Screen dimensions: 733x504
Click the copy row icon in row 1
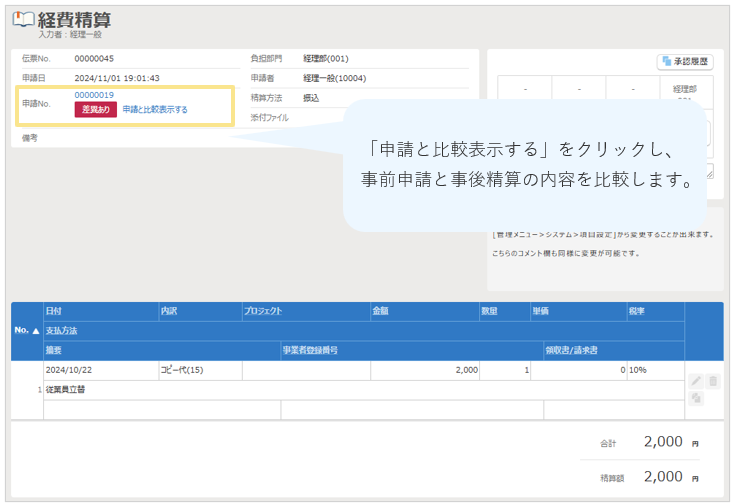click(696, 398)
